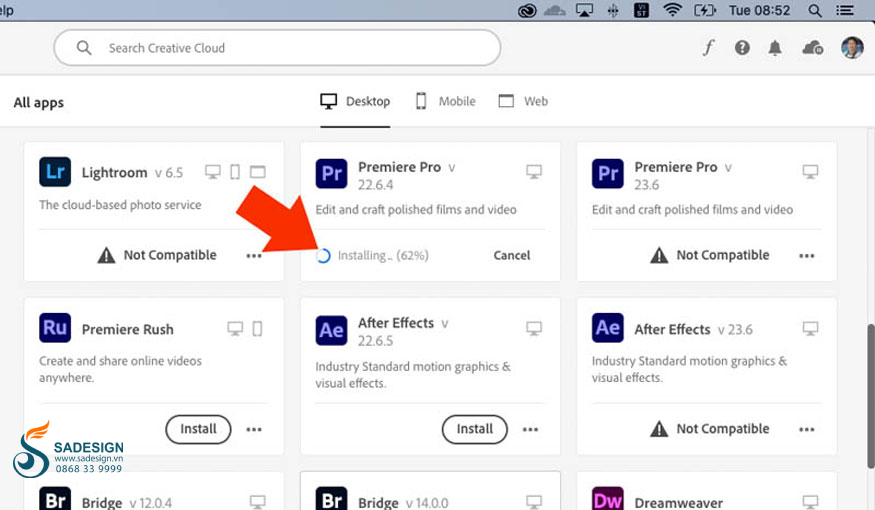Click the magnifier icon in search box
Viewport: 875px width, 510px height.
point(84,48)
